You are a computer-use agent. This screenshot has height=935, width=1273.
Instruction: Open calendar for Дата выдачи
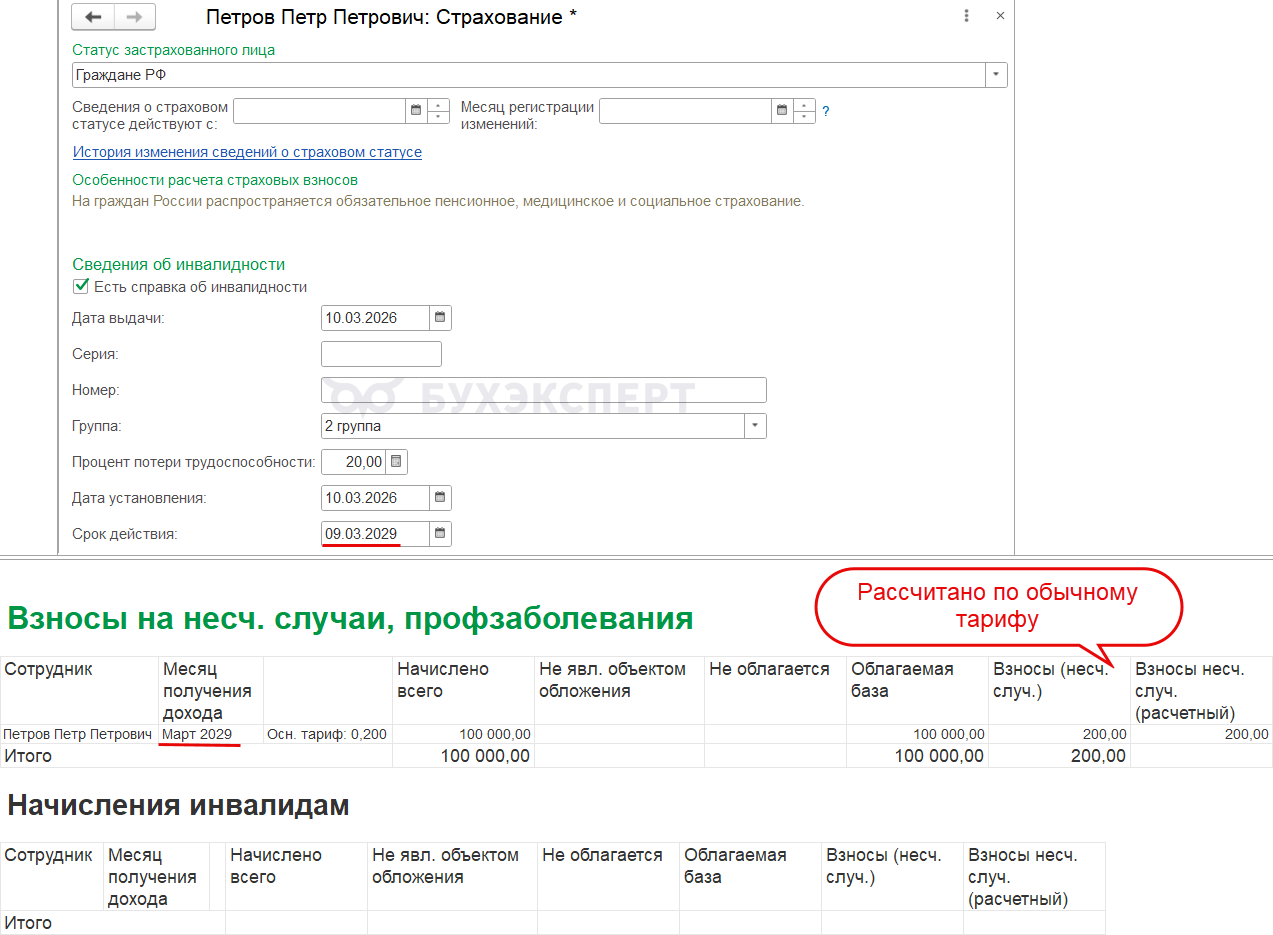[x=440, y=318]
